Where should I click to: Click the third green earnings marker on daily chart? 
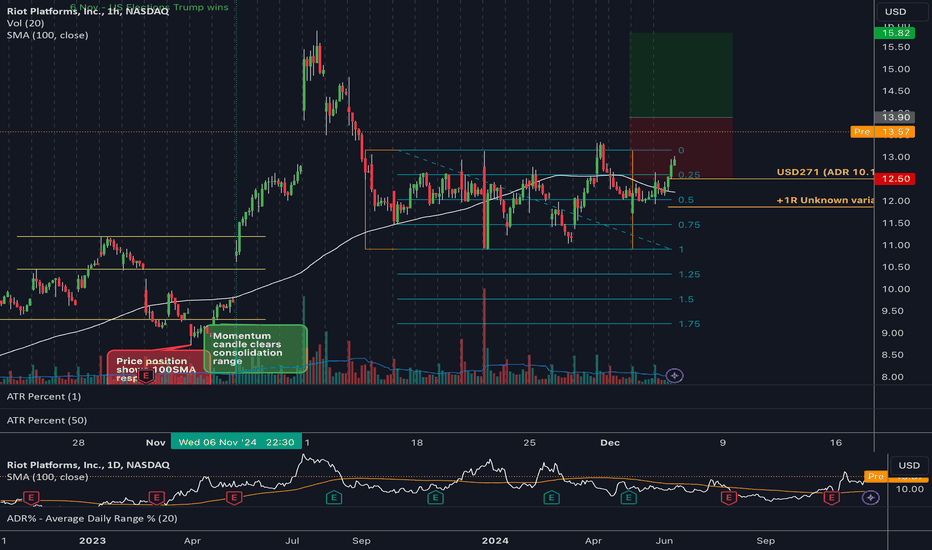[552, 497]
